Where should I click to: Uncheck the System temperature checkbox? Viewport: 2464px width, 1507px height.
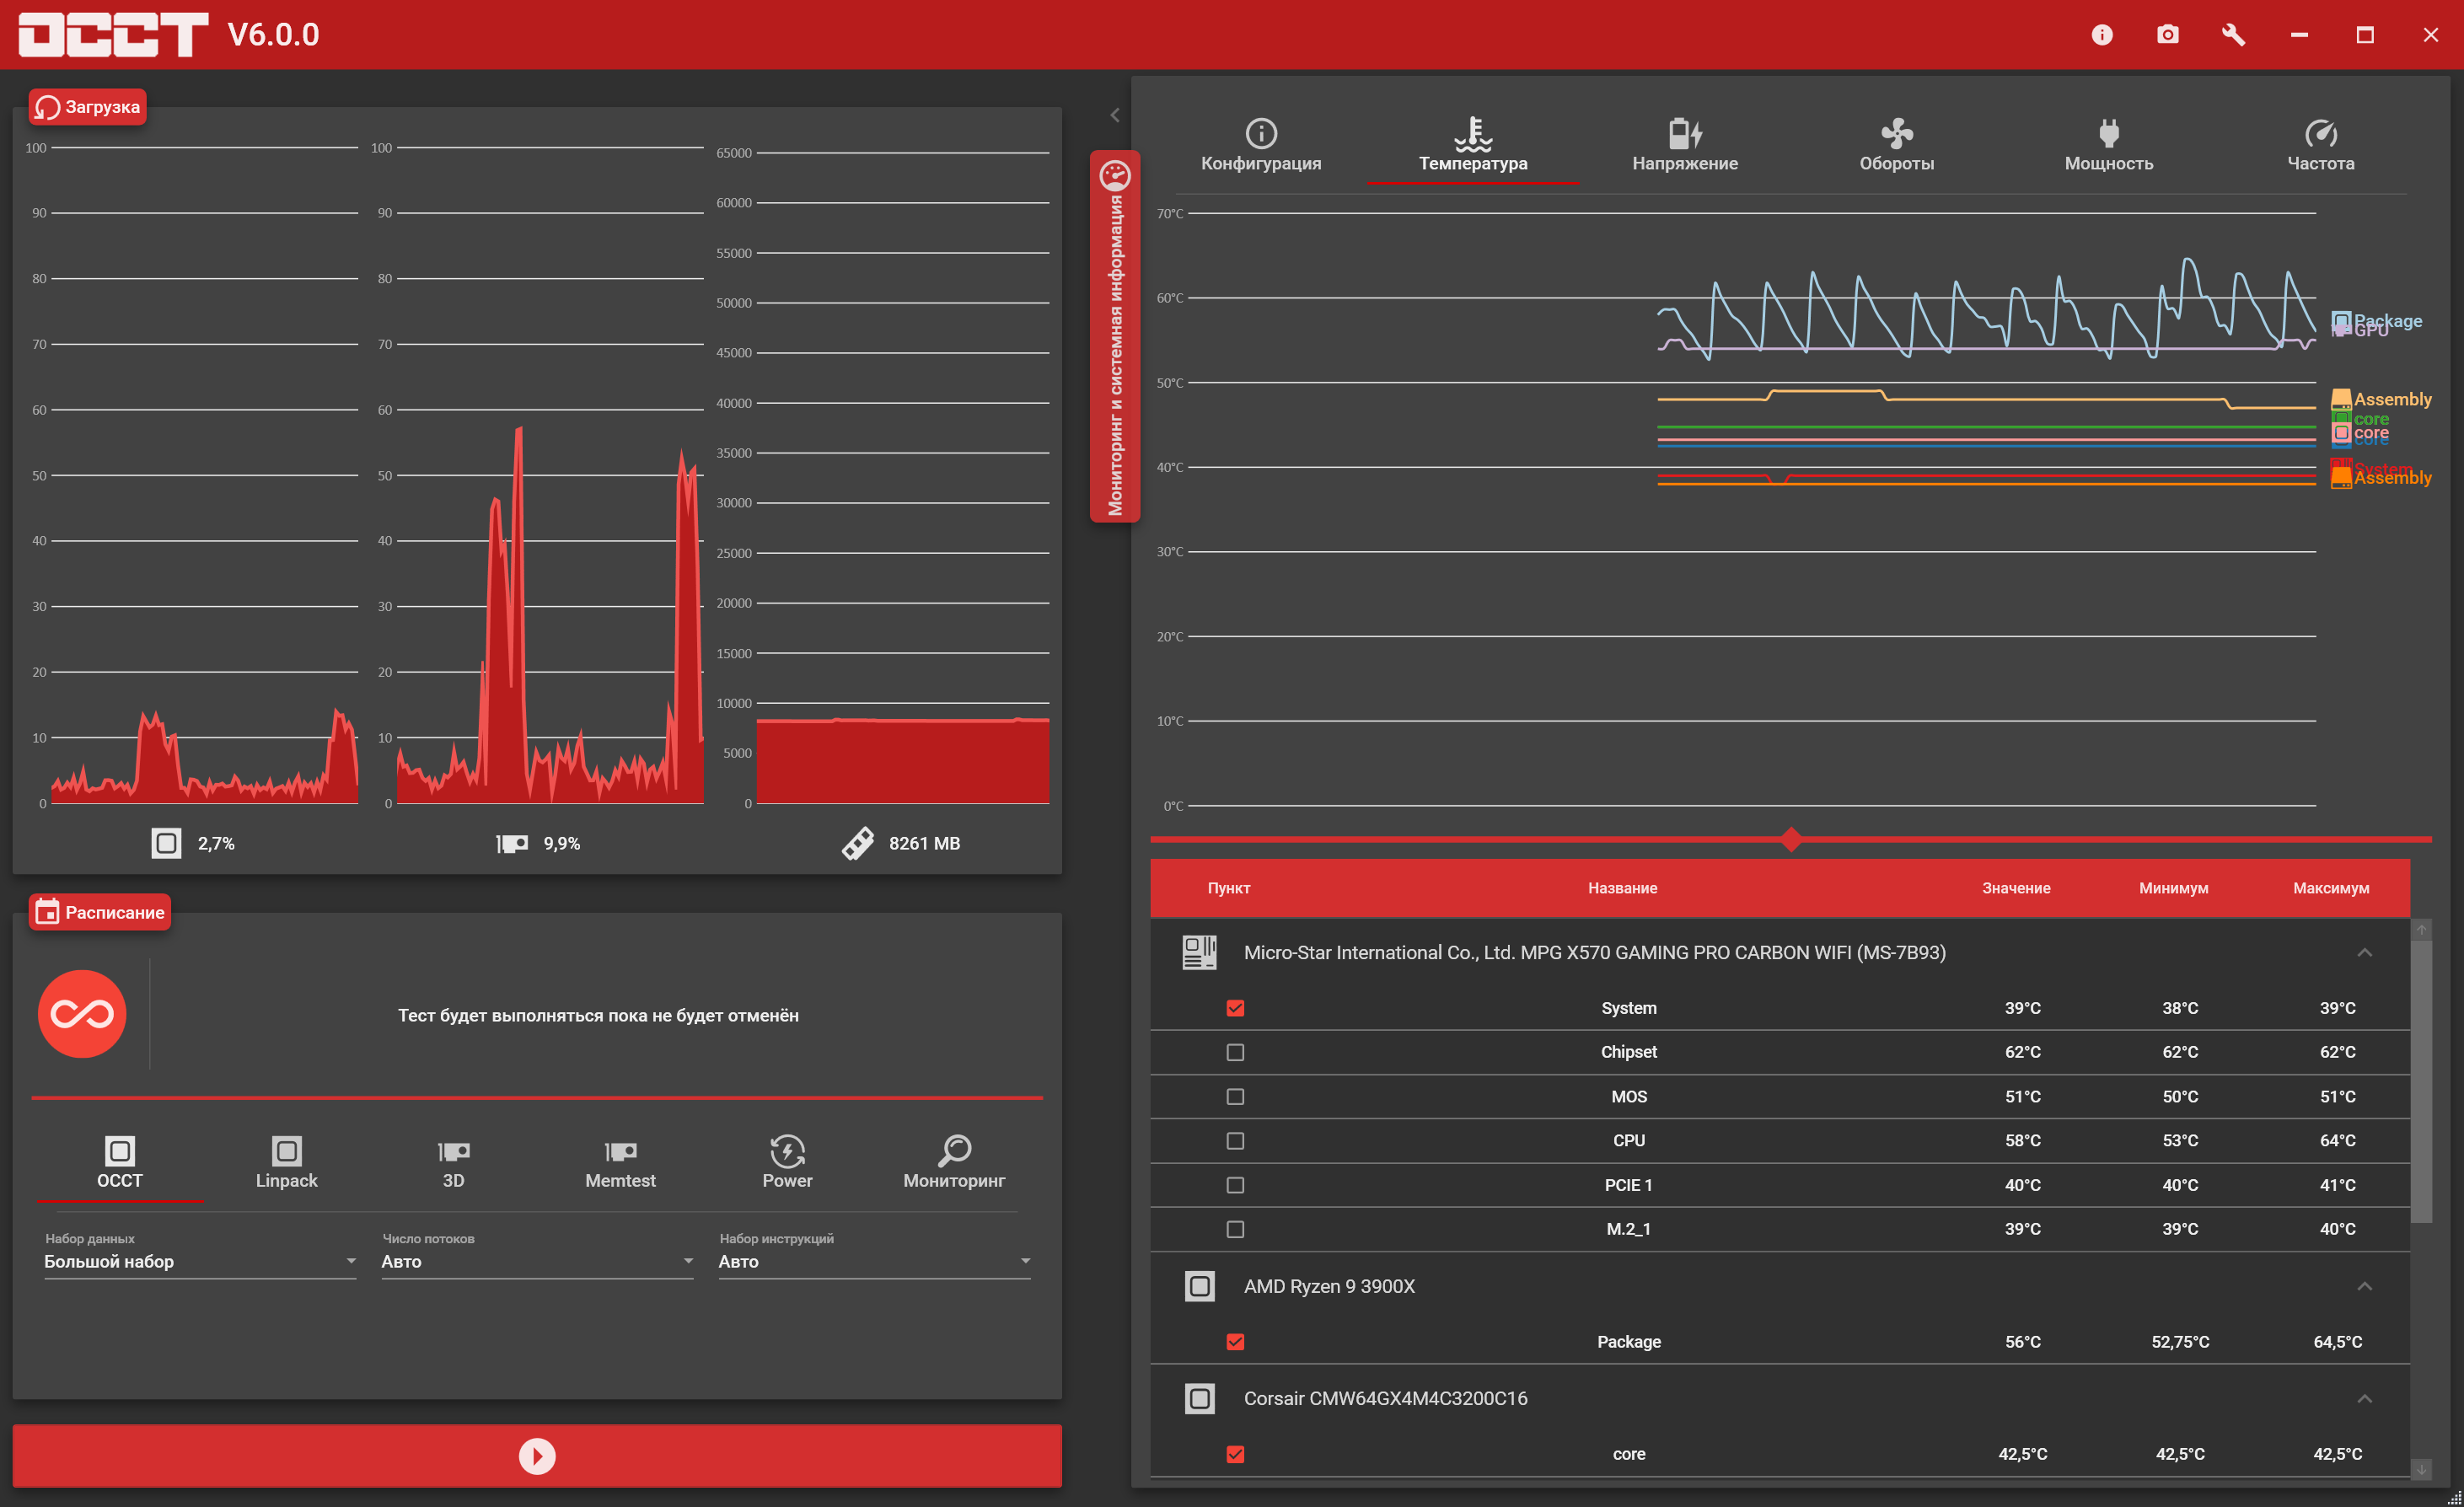pyautogui.click(x=1235, y=1008)
